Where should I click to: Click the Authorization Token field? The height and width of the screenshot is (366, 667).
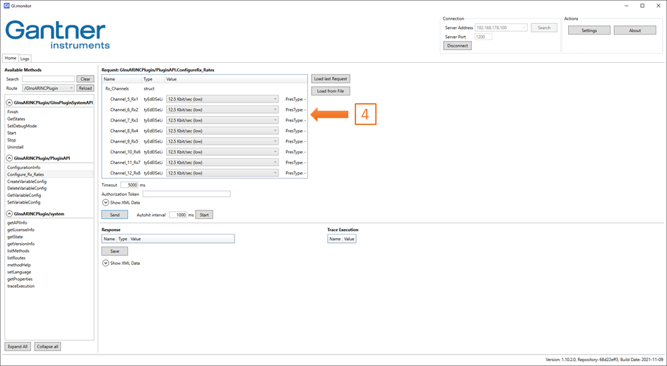coord(186,194)
